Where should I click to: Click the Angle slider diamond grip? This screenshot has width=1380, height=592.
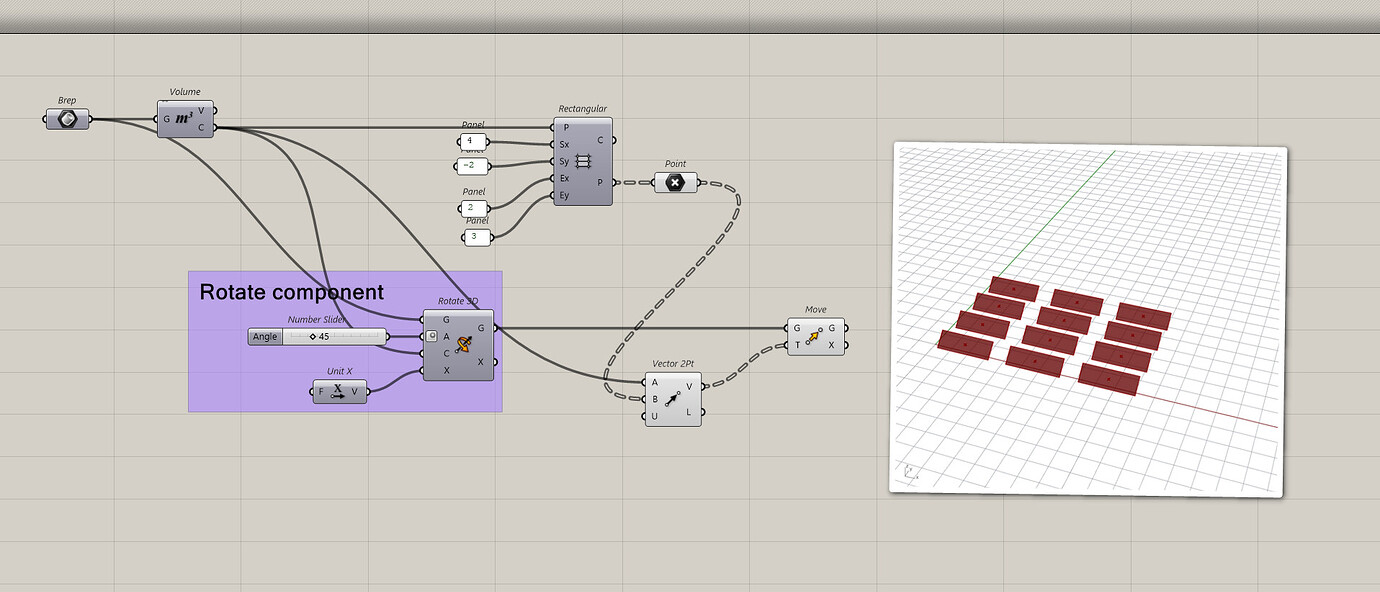point(312,336)
